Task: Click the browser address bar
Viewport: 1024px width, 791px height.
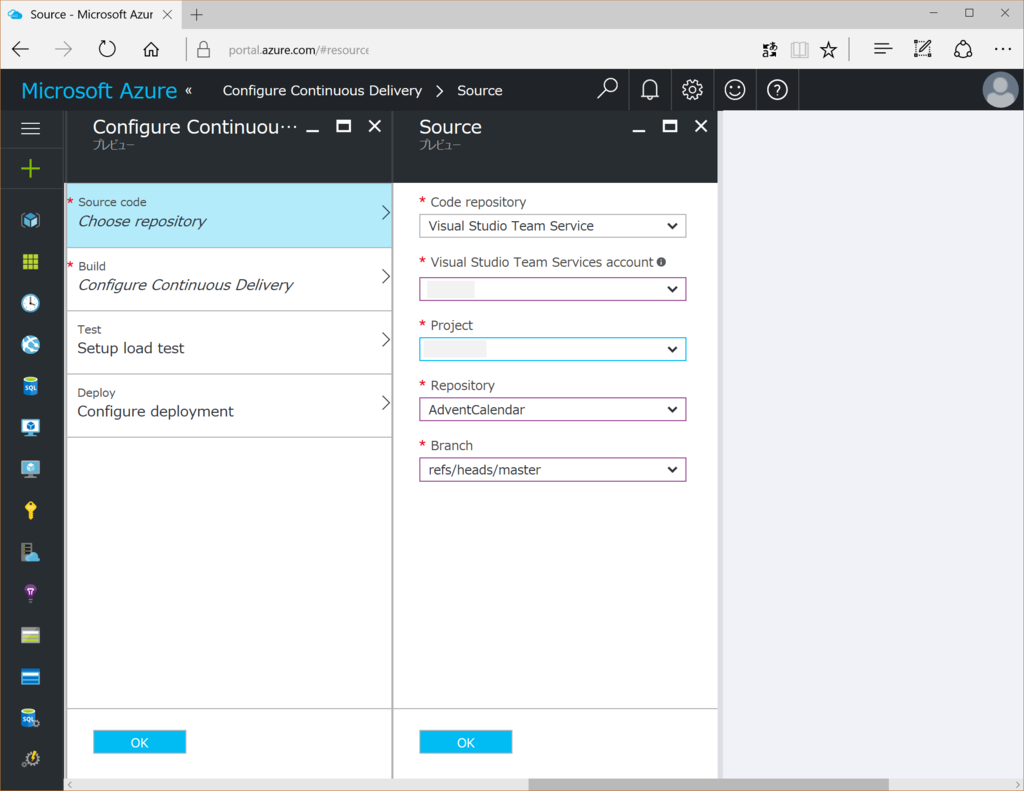Action: pos(298,50)
